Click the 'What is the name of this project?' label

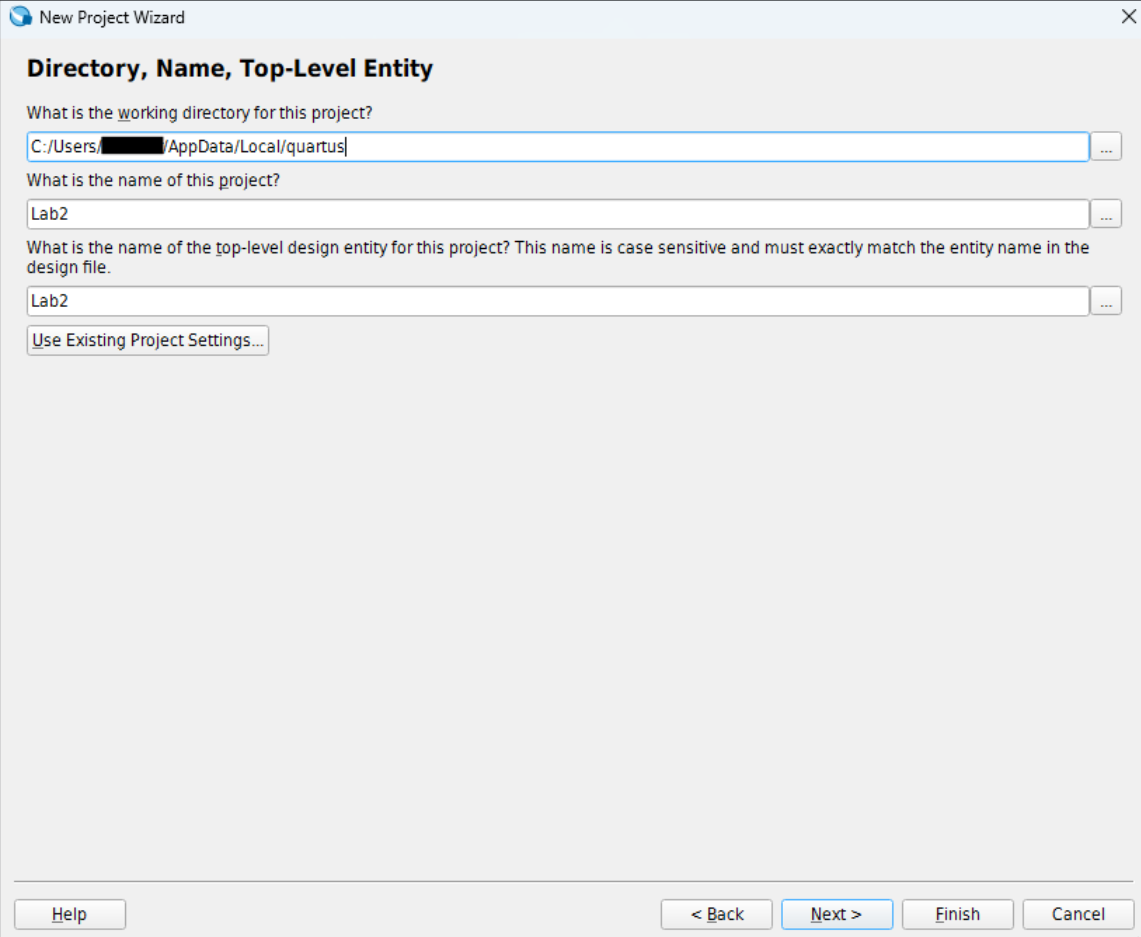pyautogui.click(x=154, y=180)
